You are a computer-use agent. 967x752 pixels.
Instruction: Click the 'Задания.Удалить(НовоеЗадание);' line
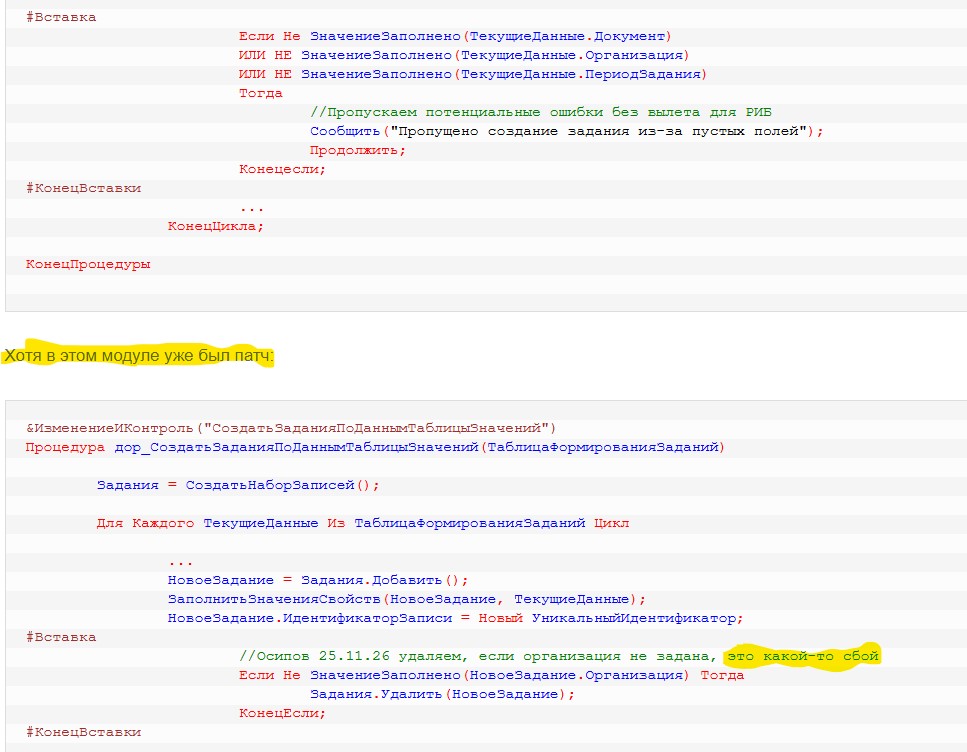tap(442, 695)
